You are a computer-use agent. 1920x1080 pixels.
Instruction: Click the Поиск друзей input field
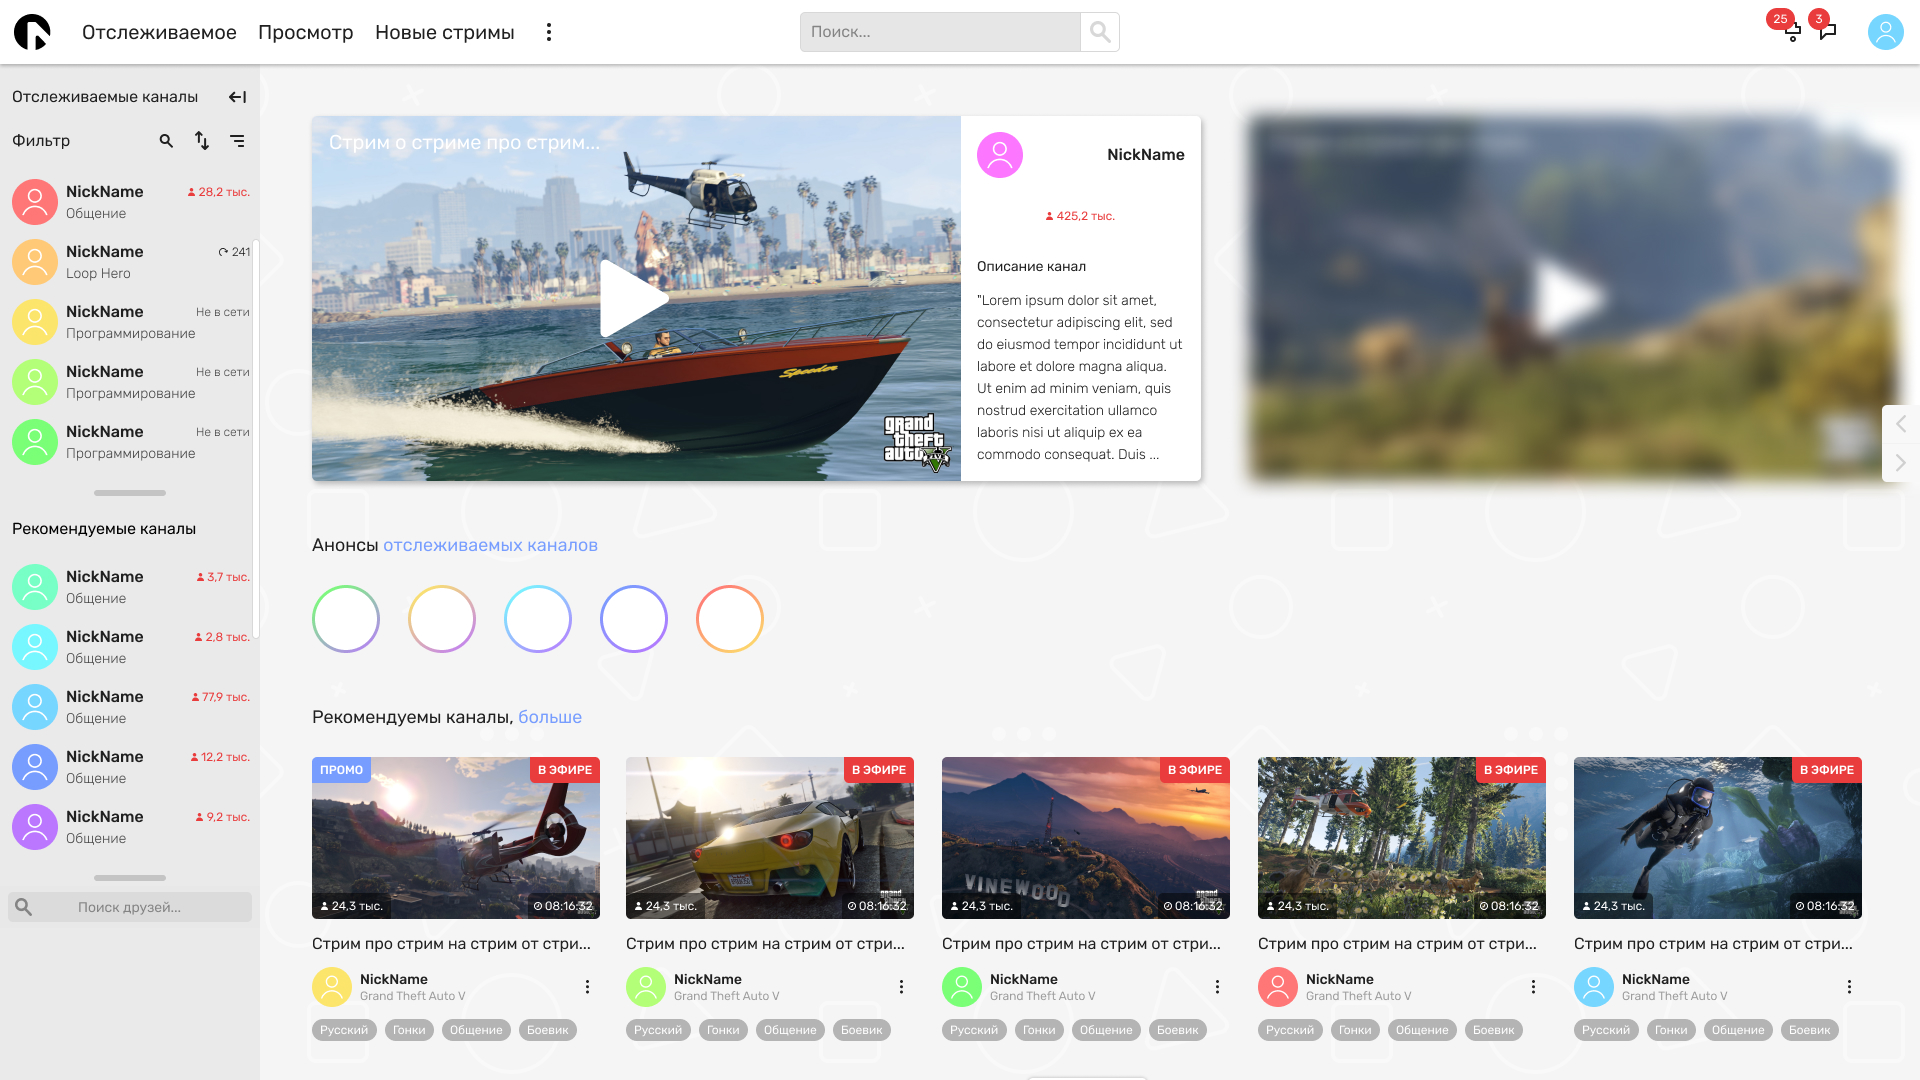(x=130, y=907)
